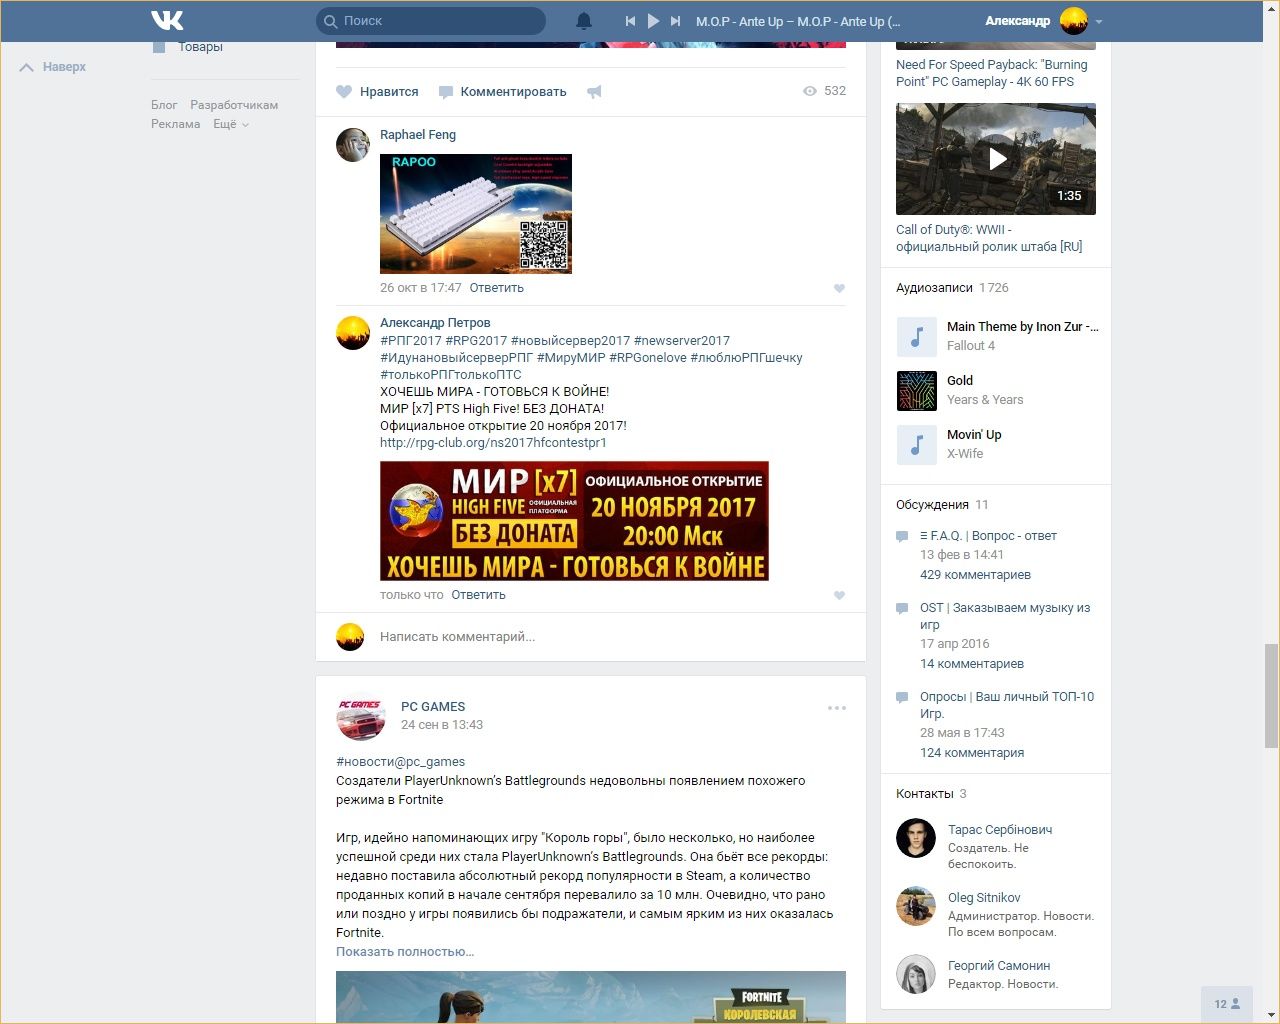Open Raphael Feng's avatar
The height and width of the screenshot is (1024, 1280).
(353, 145)
